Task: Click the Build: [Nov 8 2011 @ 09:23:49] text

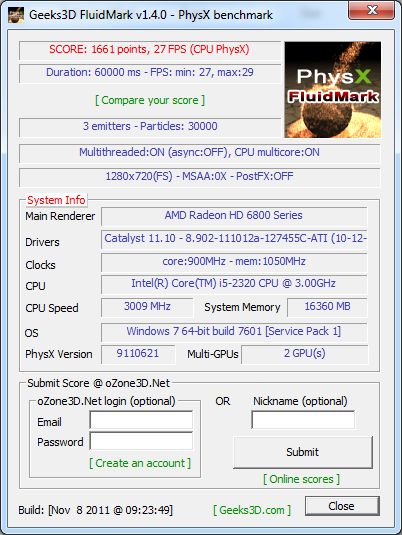Action: tap(96, 510)
